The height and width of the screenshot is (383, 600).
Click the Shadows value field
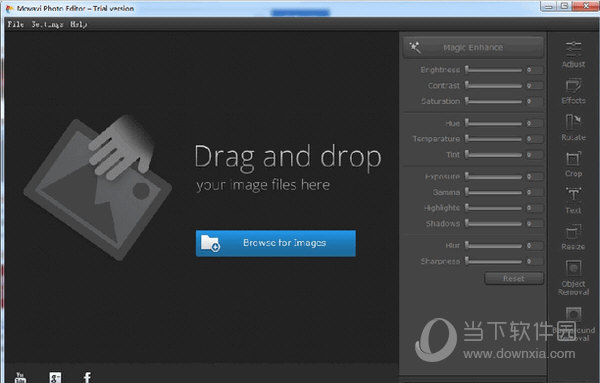tap(534, 223)
